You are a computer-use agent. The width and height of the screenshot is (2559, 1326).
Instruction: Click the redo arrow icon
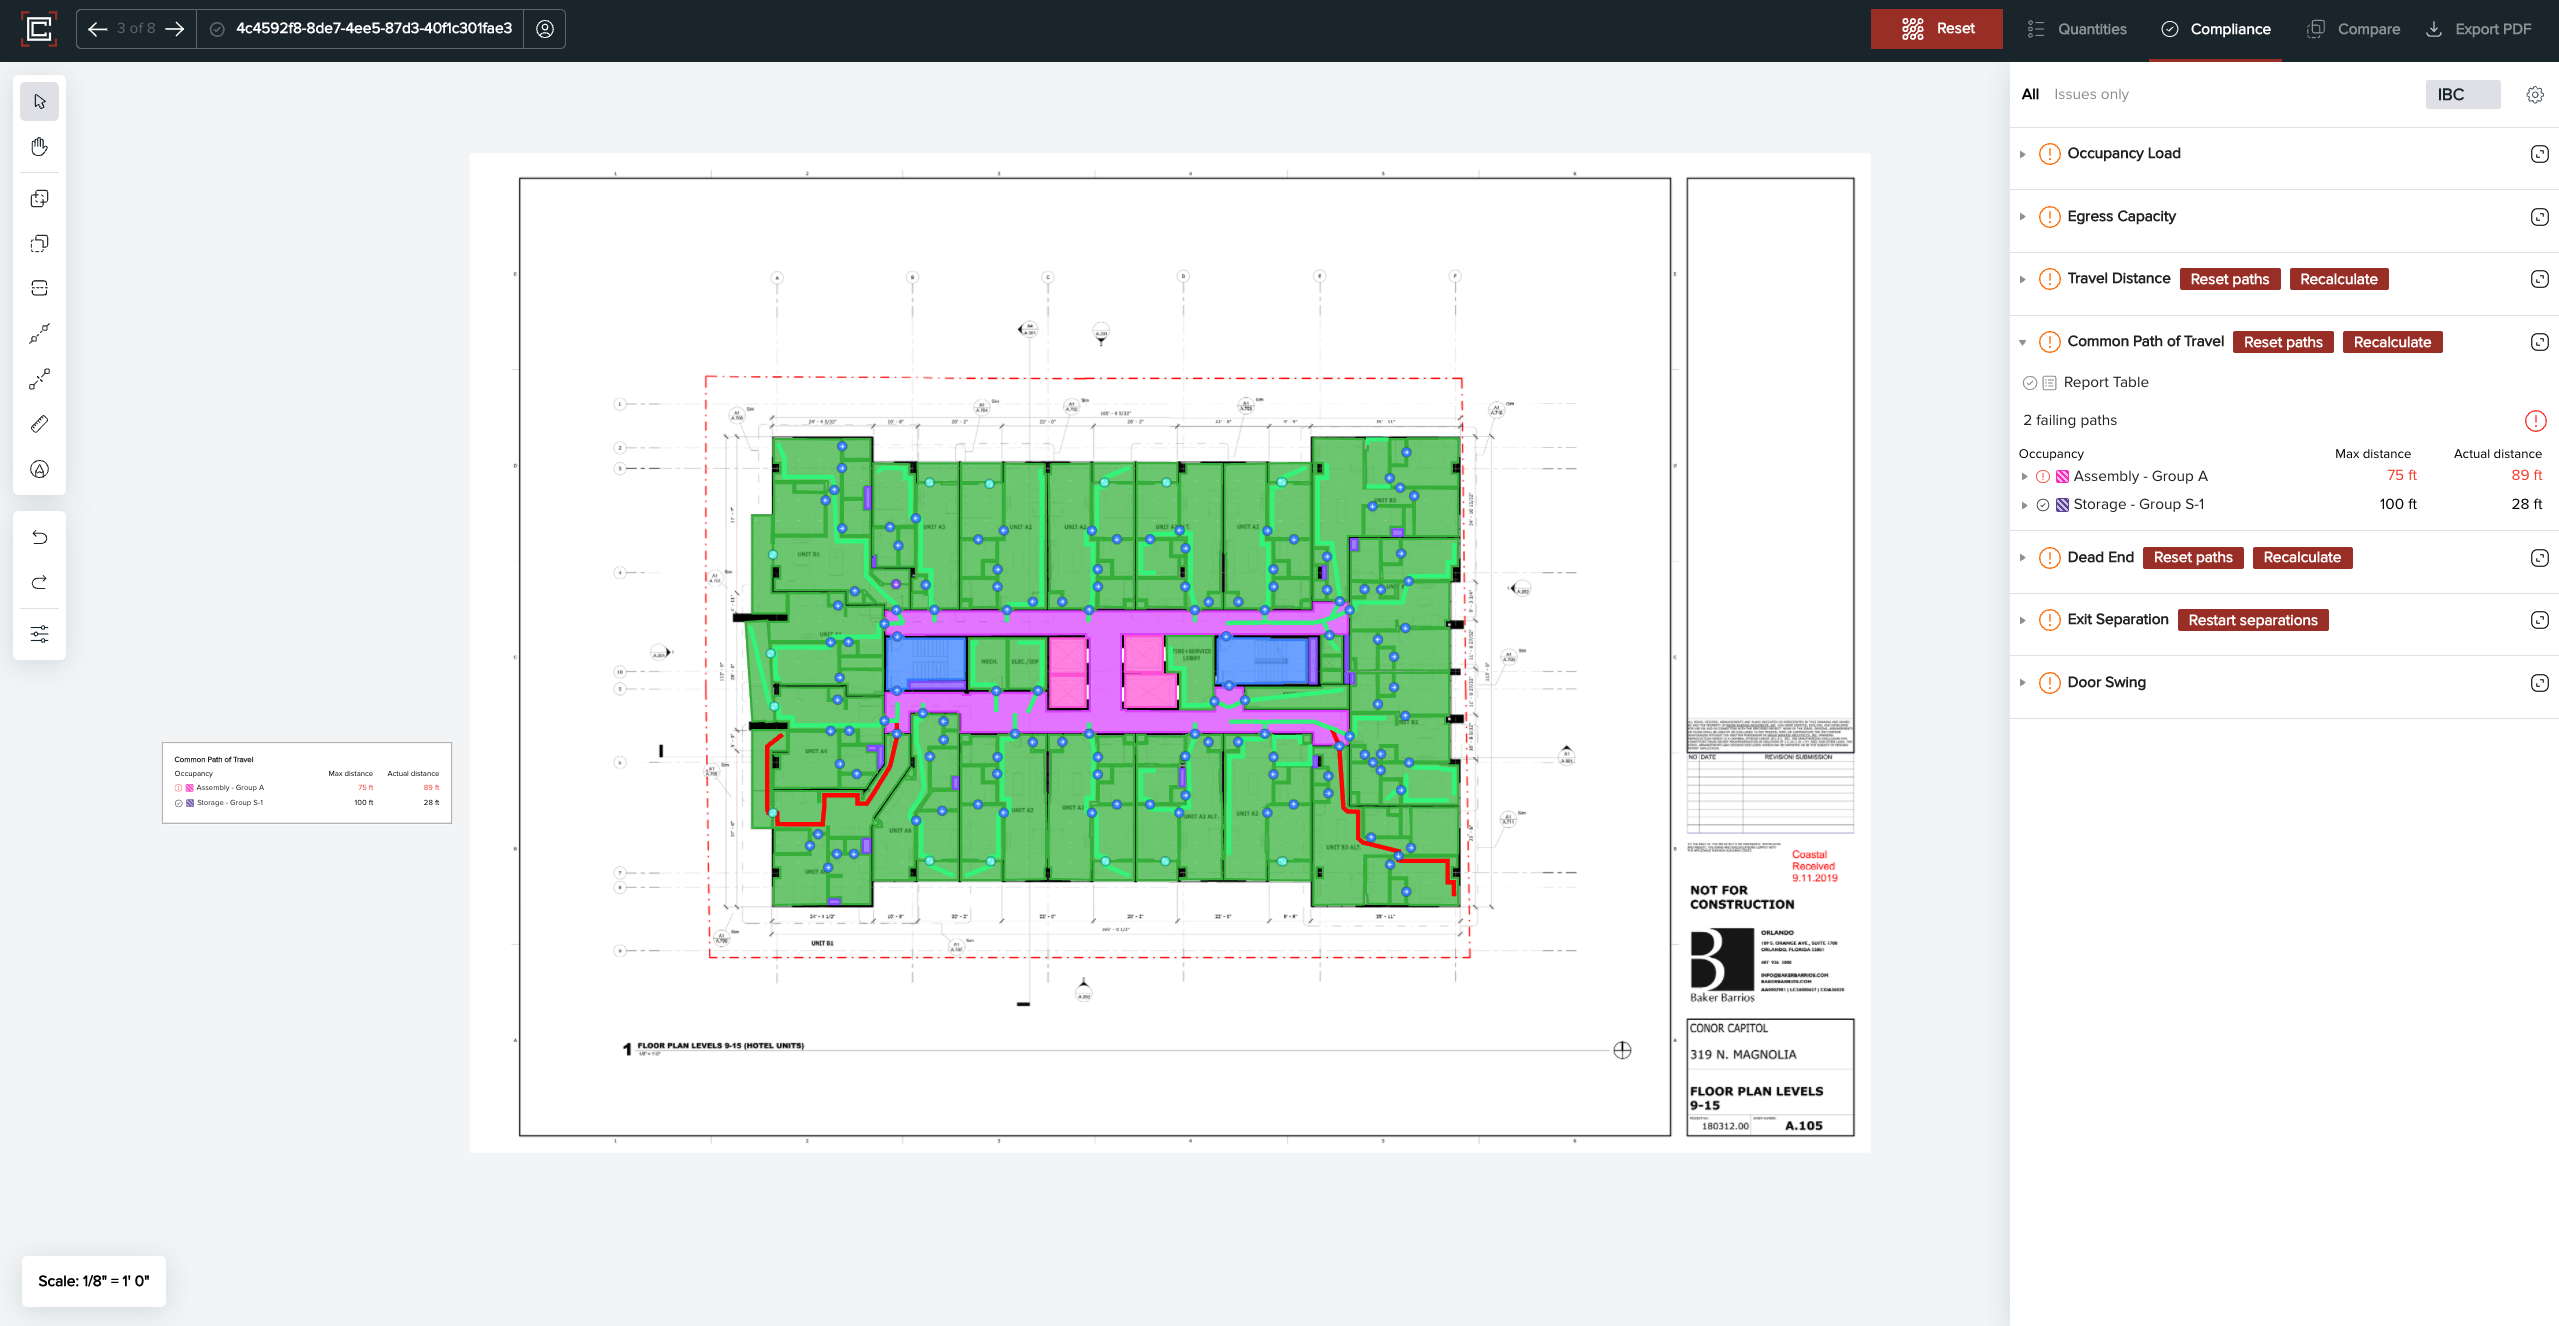[x=39, y=582]
